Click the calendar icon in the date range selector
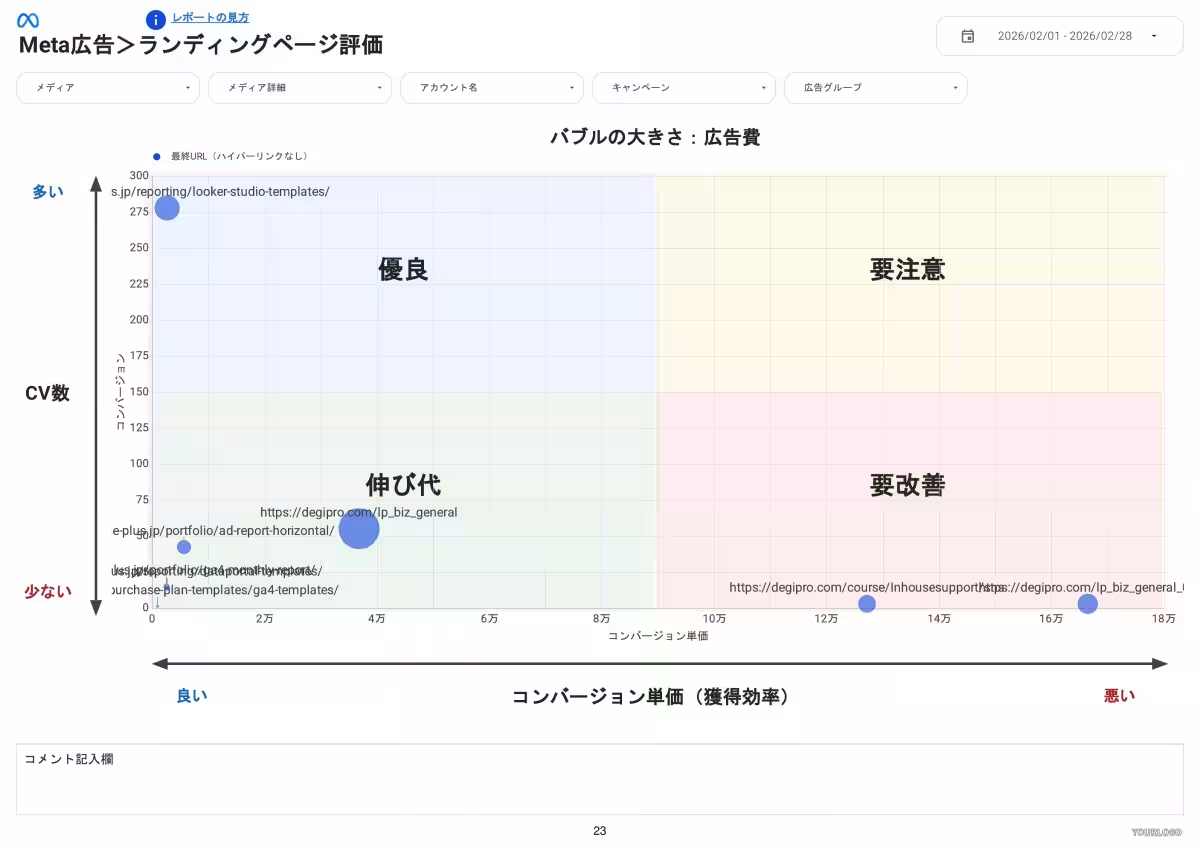 click(x=967, y=35)
